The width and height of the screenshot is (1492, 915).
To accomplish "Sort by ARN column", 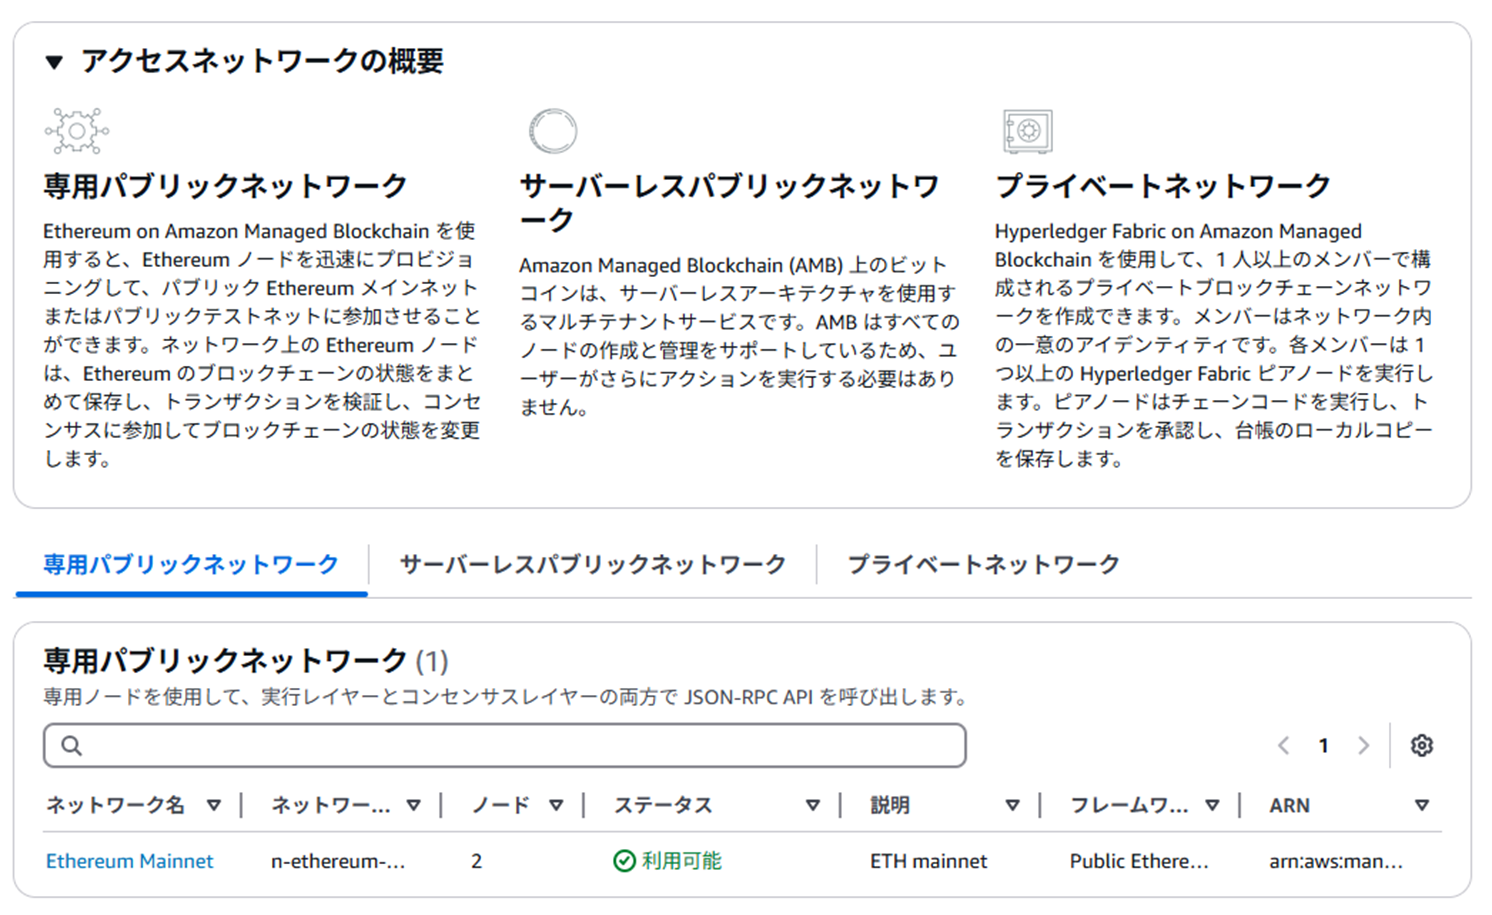I will 1422,806.
